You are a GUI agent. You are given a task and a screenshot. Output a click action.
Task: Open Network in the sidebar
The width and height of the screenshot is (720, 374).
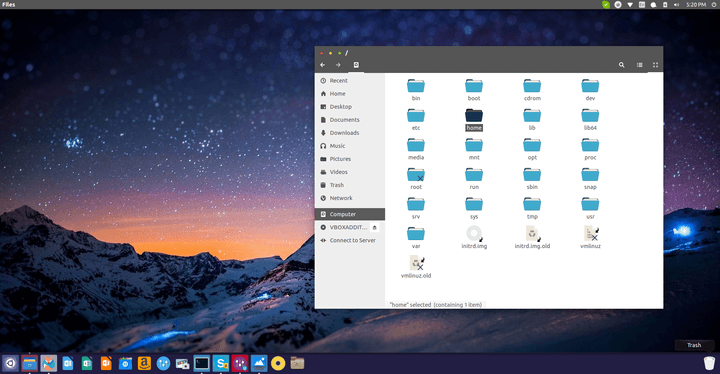[350, 198]
